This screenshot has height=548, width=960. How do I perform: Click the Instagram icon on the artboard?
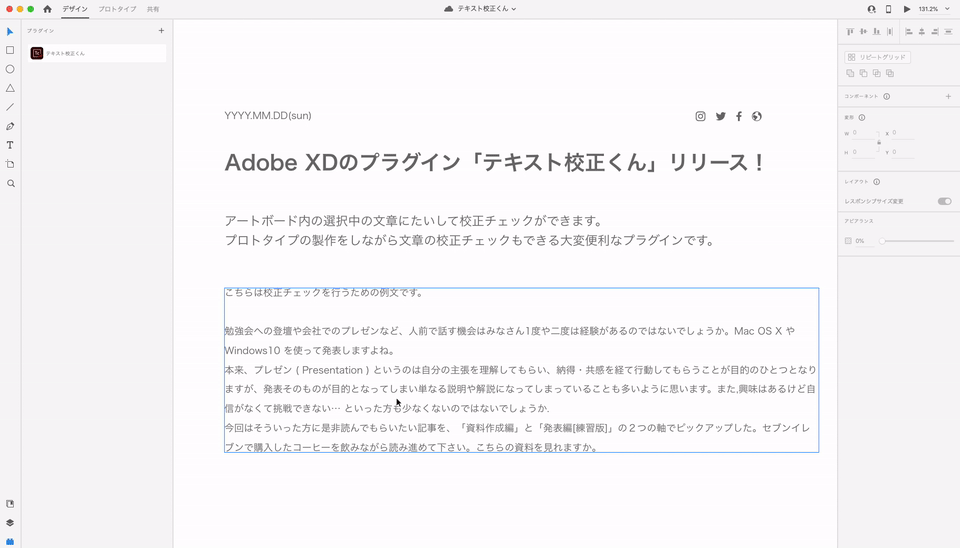(700, 116)
